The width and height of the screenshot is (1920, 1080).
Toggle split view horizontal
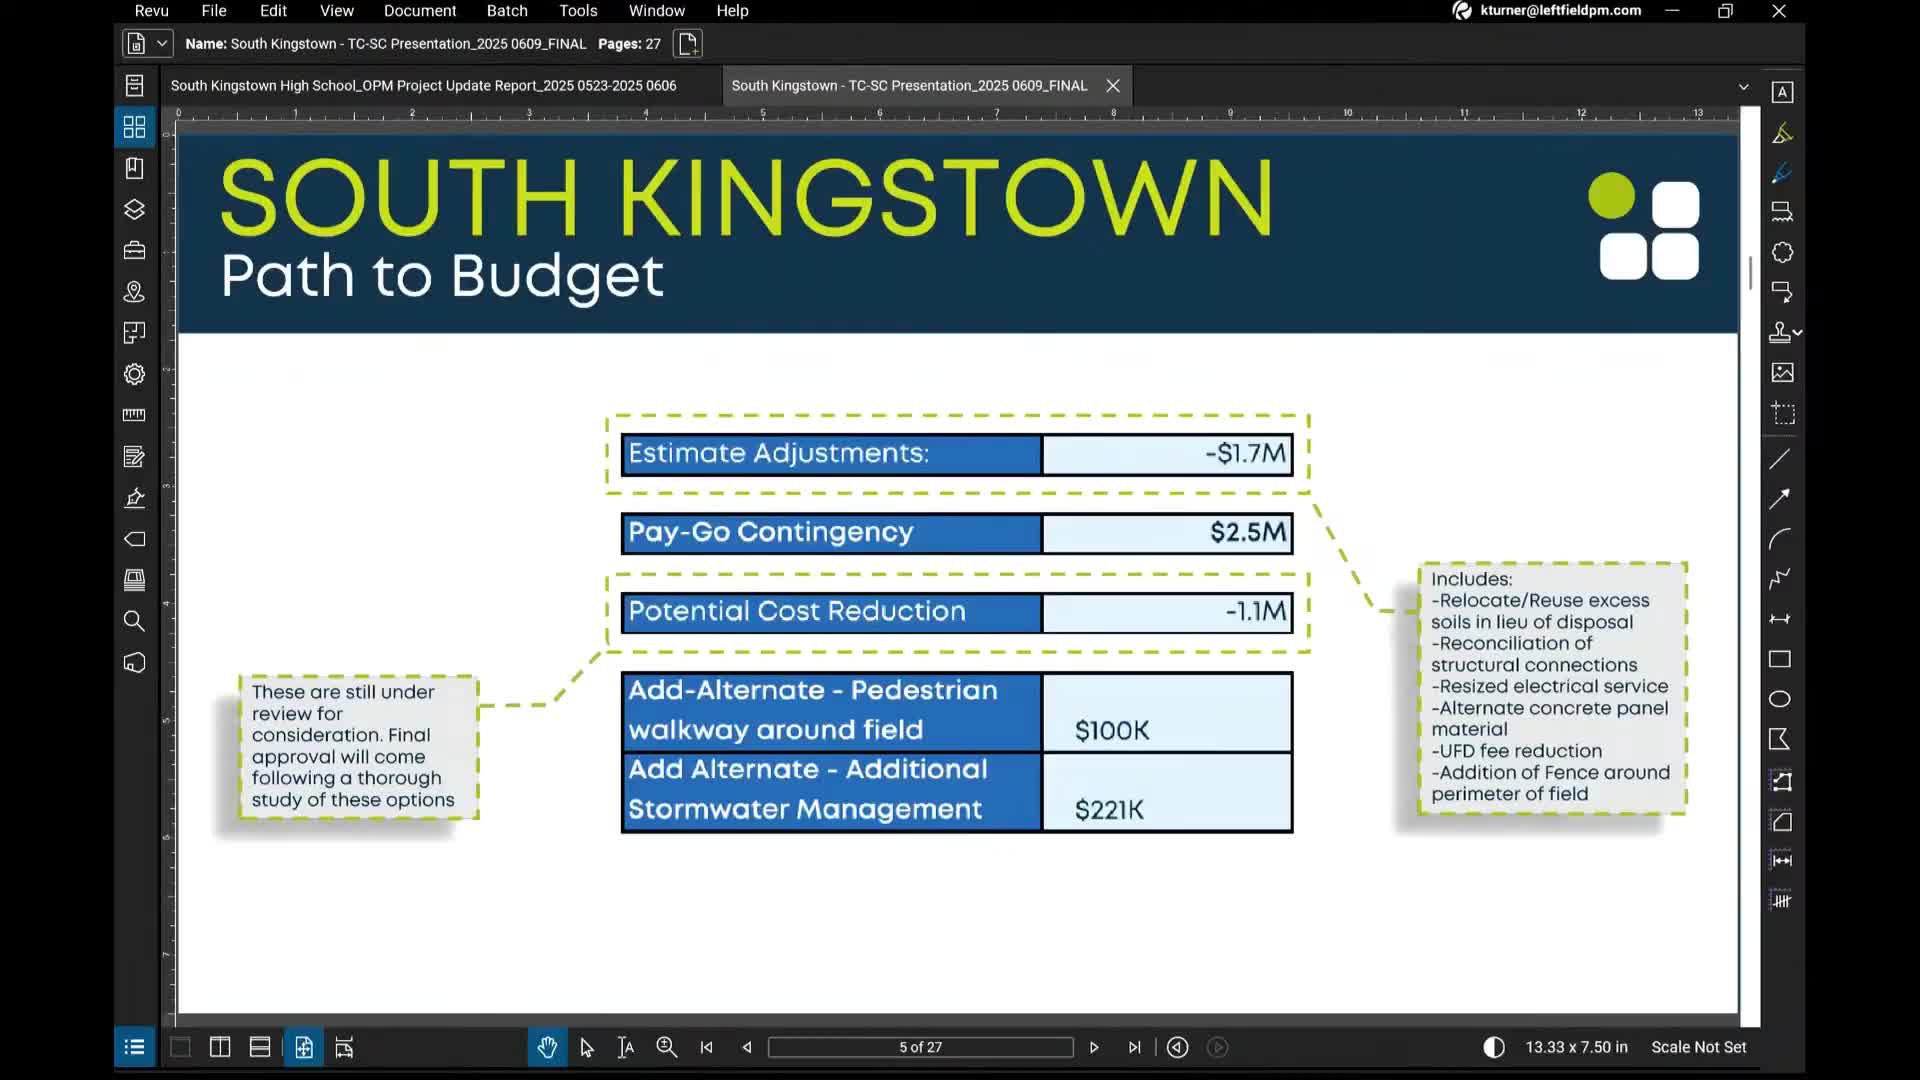(x=260, y=1047)
